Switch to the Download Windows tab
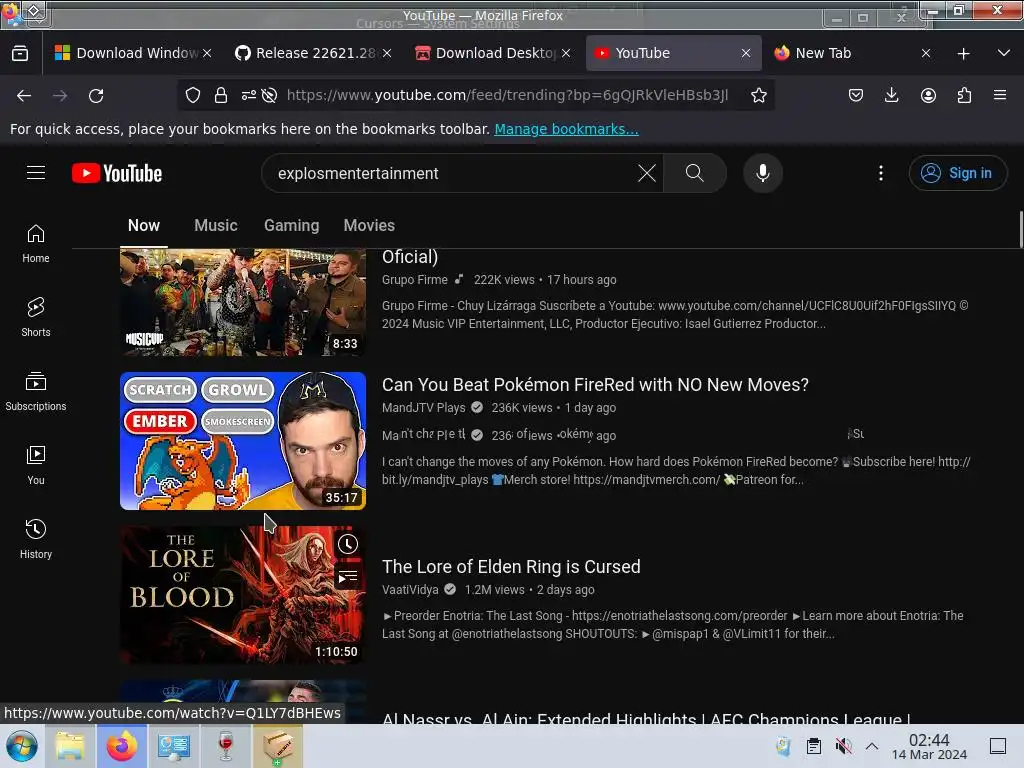The image size is (1024, 768). click(x=133, y=53)
